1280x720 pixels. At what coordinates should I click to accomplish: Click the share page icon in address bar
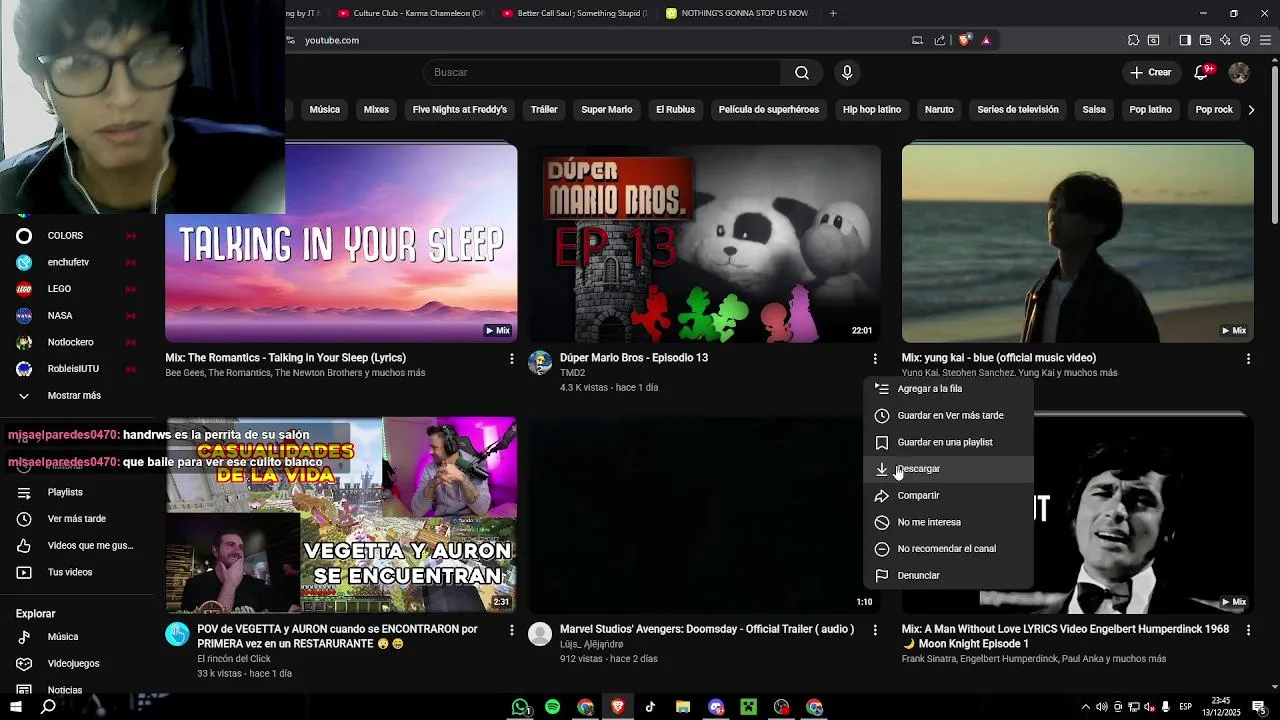pos(940,40)
